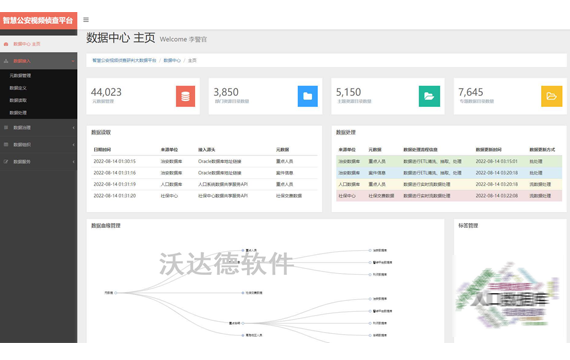Expand 数据服务 using its chevron
570x360 pixels.
coord(73,162)
